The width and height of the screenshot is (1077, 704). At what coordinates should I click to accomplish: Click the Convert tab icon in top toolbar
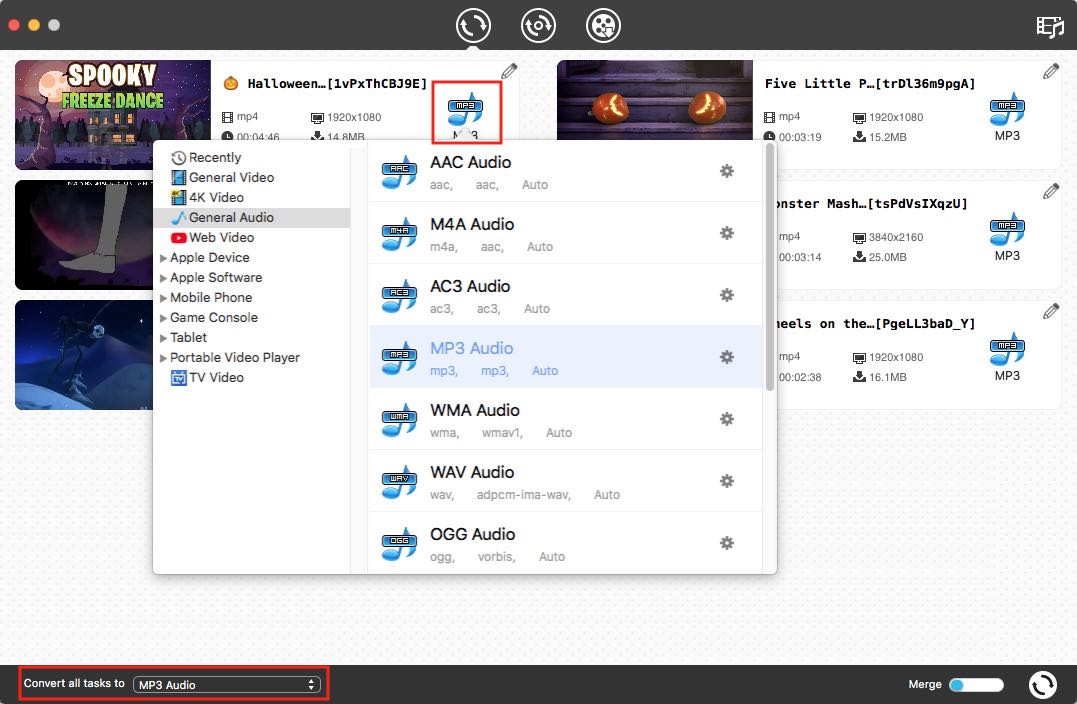[473, 26]
